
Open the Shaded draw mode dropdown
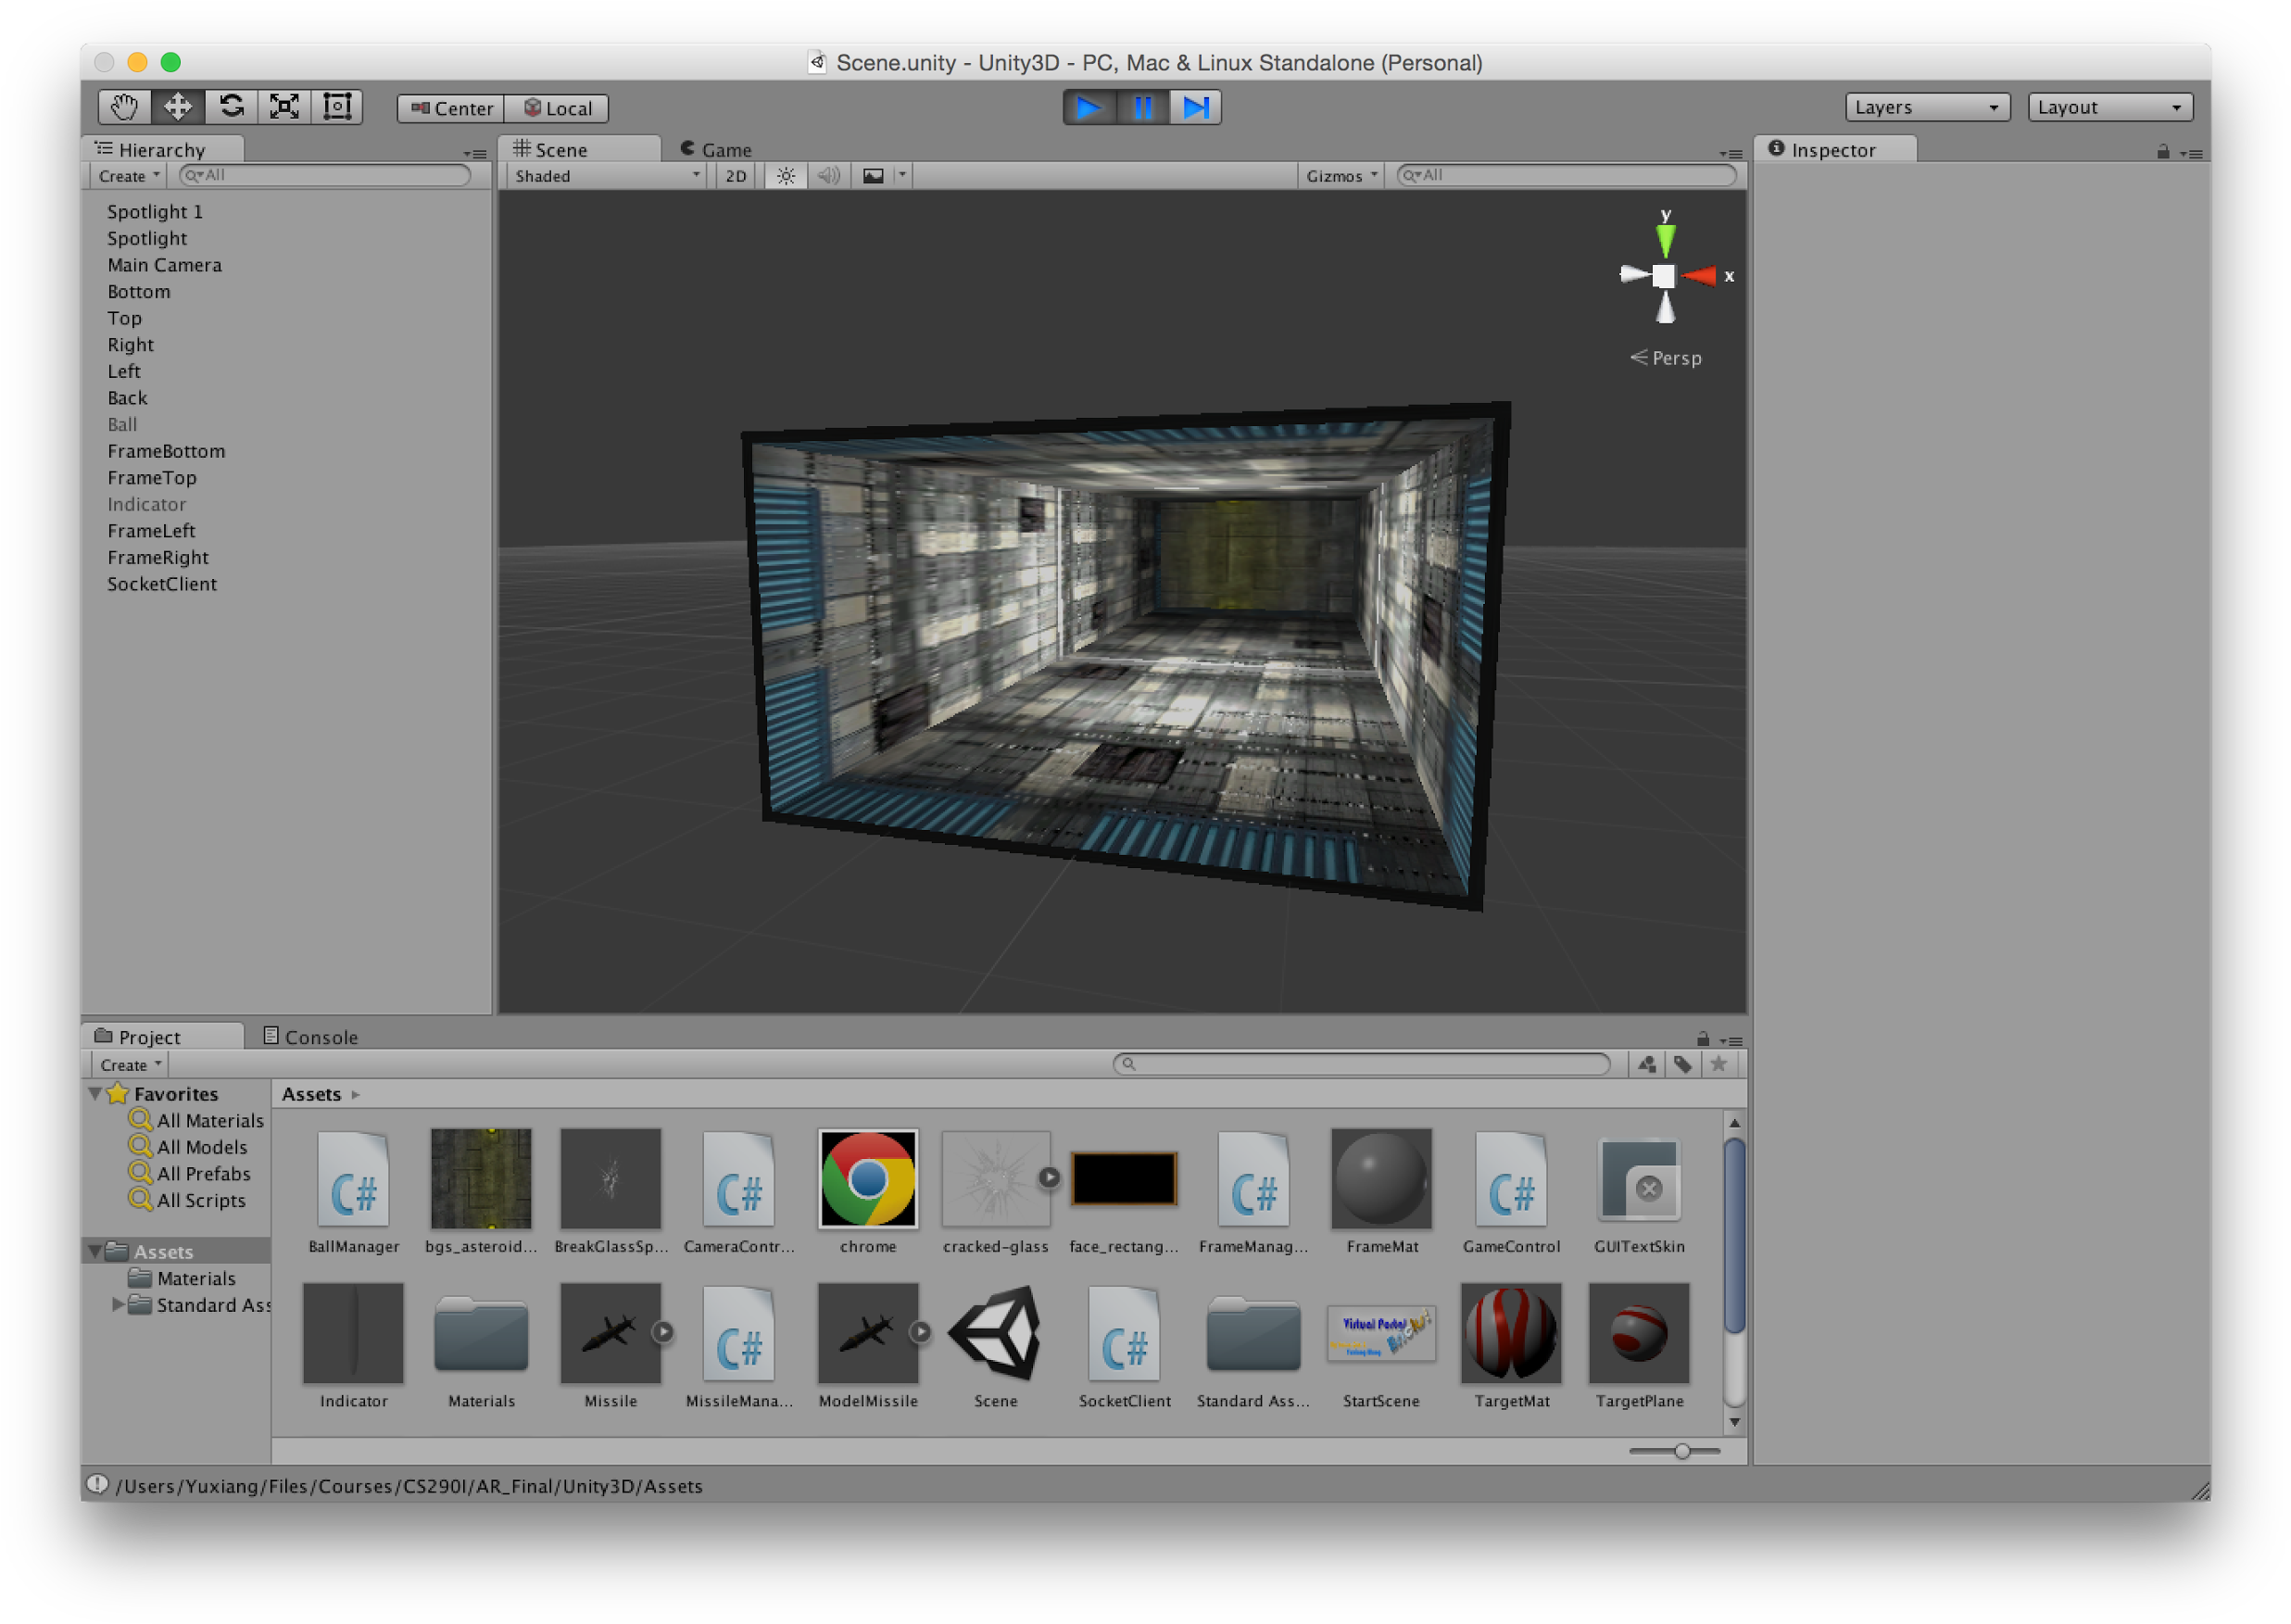(606, 176)
